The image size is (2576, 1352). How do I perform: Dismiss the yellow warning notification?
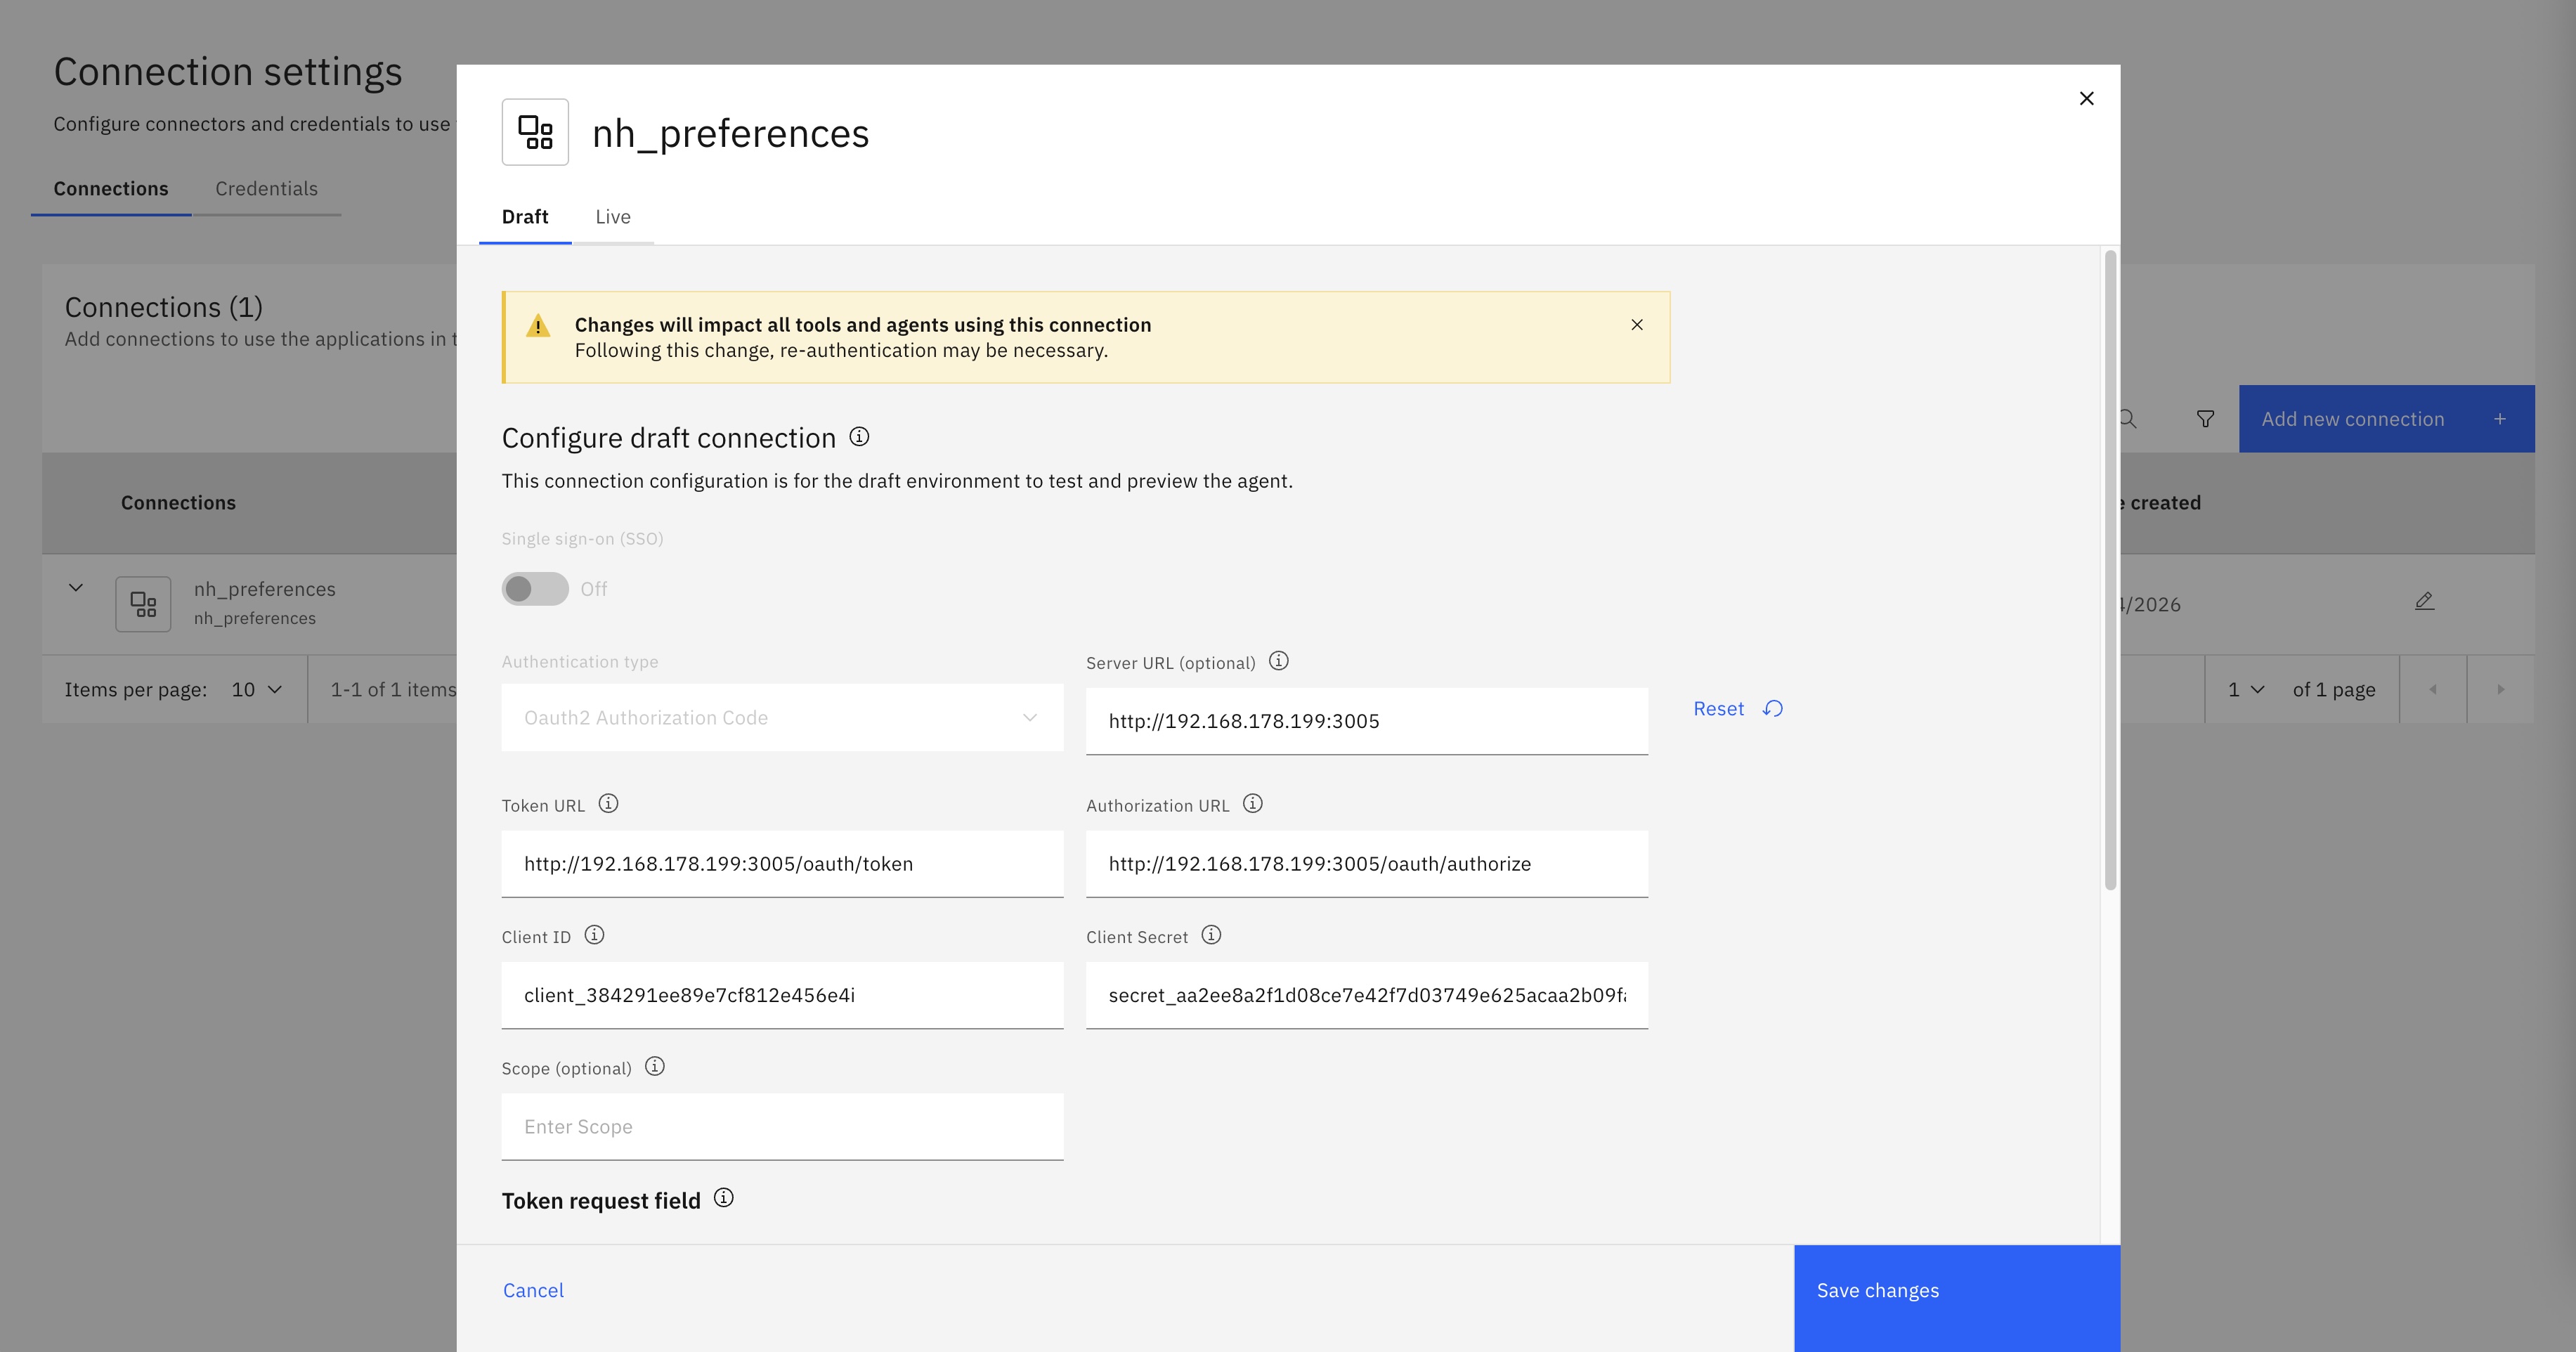coord(1637,325)
